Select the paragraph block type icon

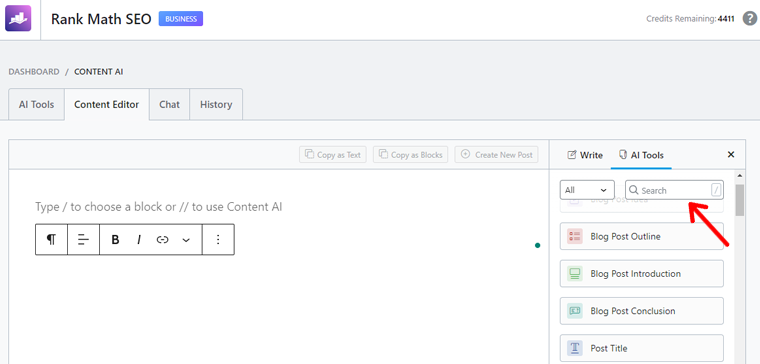click(51, 239)
